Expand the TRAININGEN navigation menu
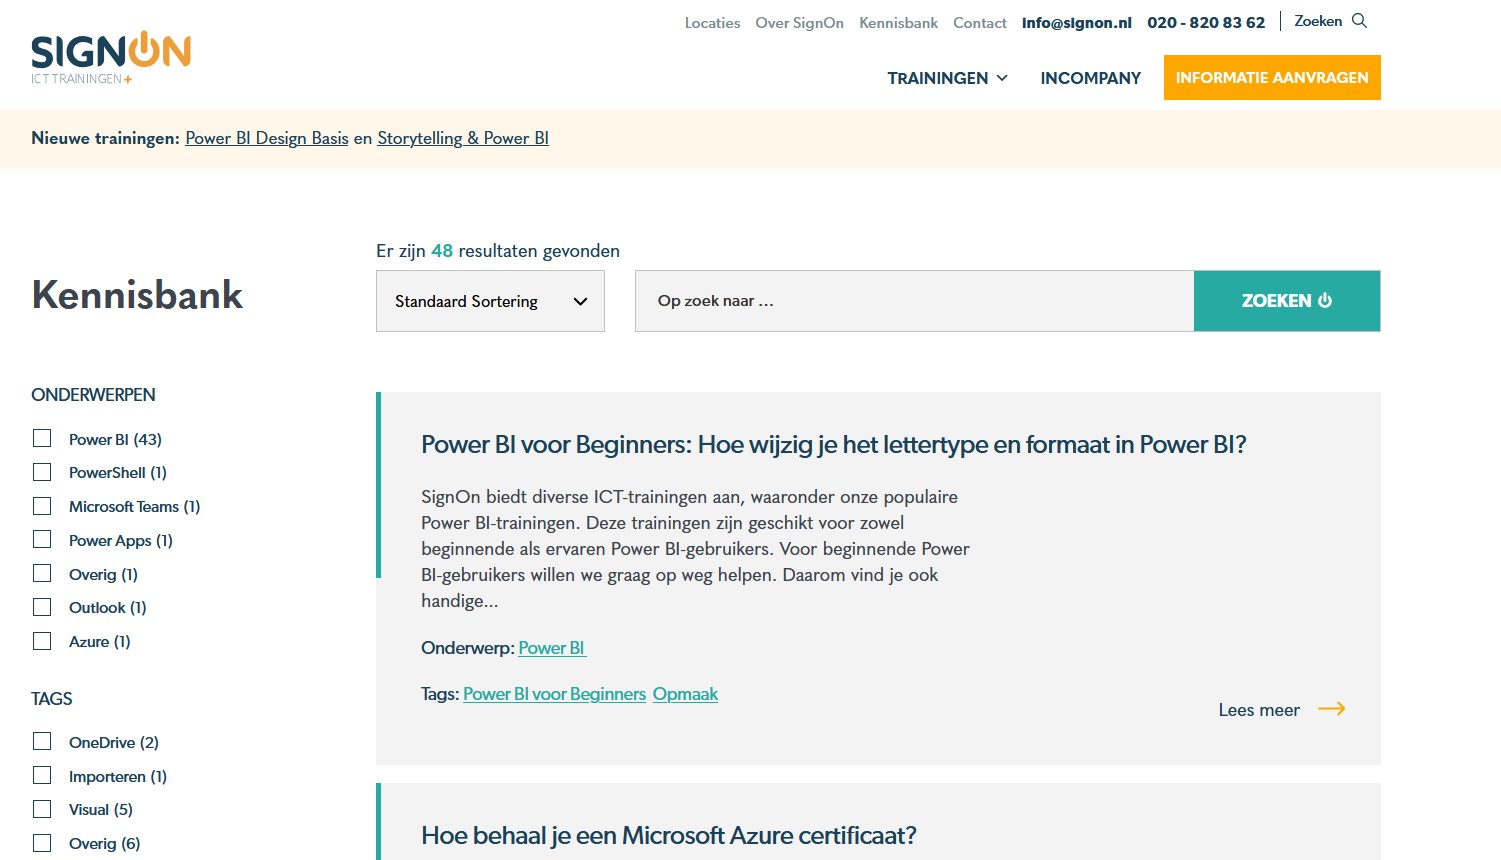This screenshot has height=860, width=1501. 938,78
